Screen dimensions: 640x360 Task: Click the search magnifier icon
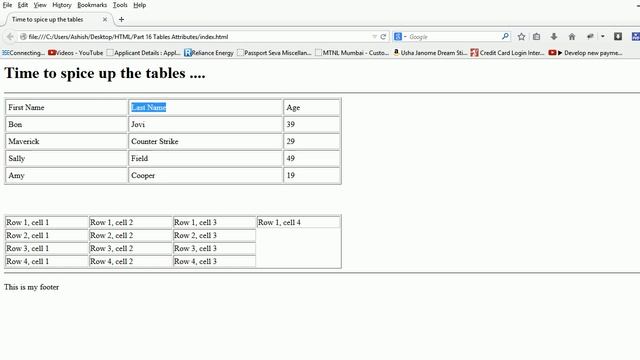[505, 36]
